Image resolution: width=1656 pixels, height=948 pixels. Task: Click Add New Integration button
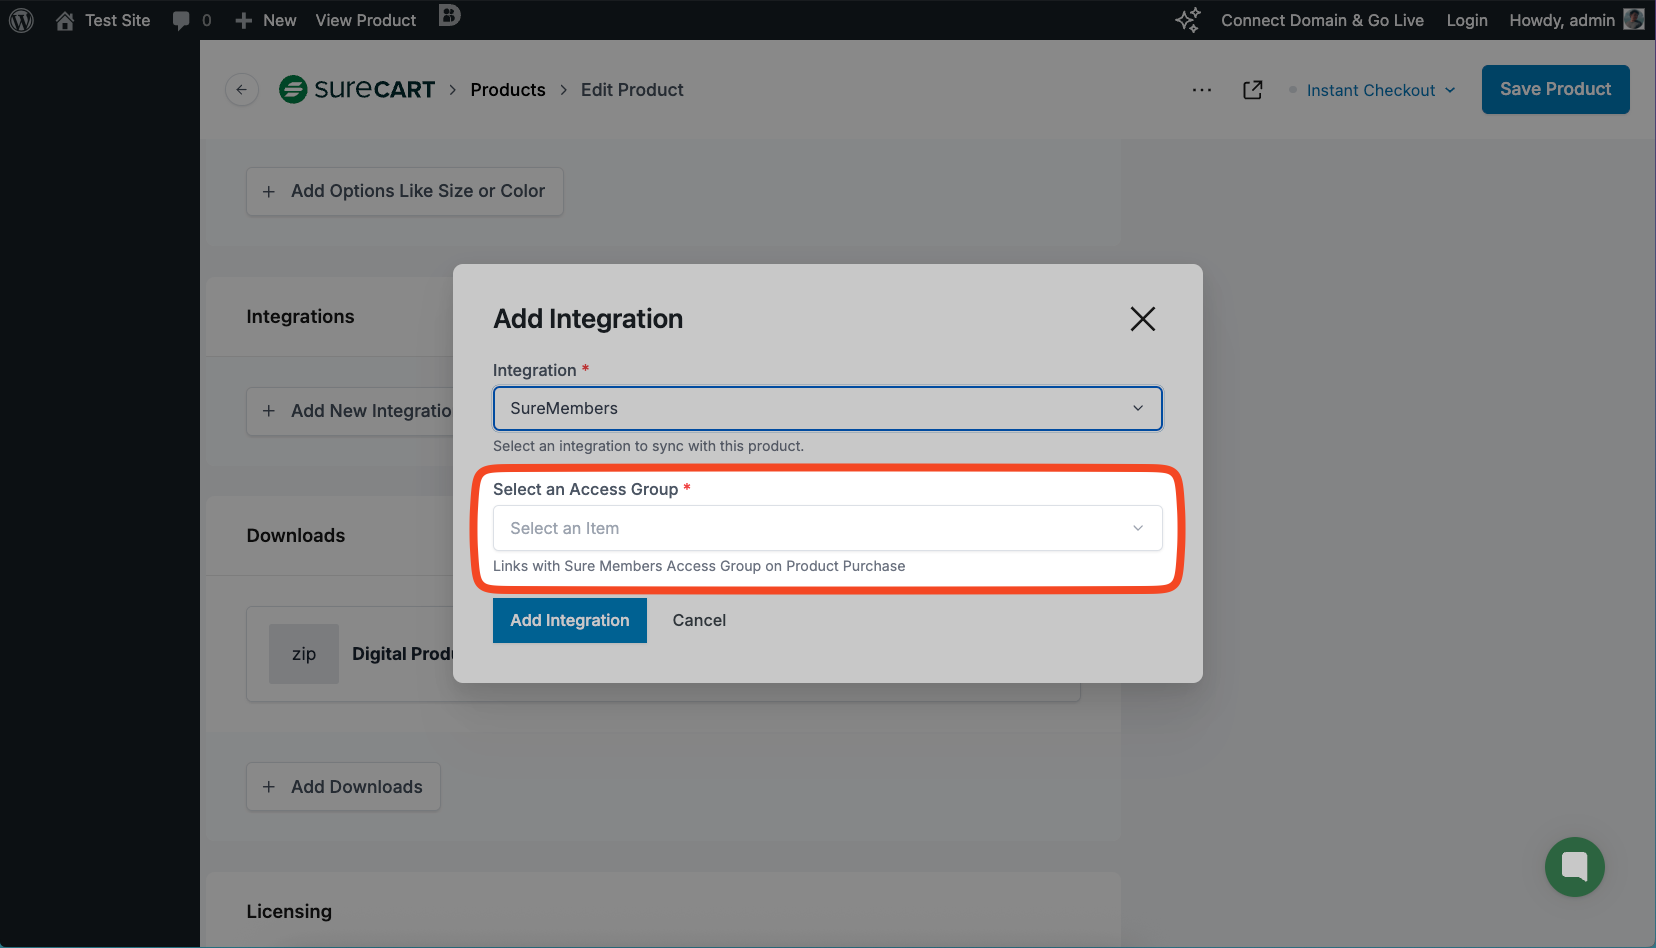pos(350,411)
